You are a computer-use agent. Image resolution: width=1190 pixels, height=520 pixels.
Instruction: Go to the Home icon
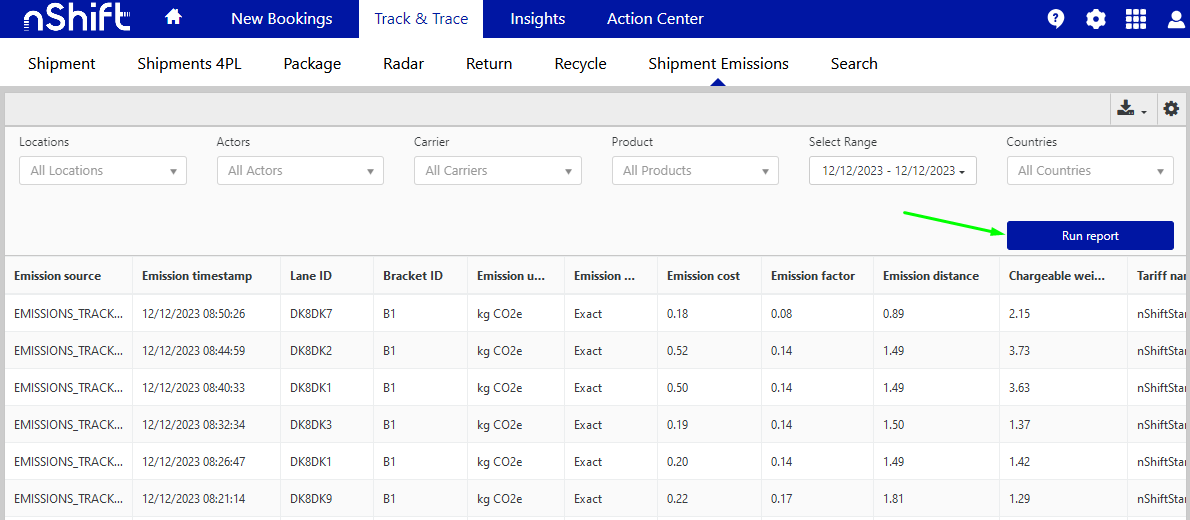(x=173, y=18)
